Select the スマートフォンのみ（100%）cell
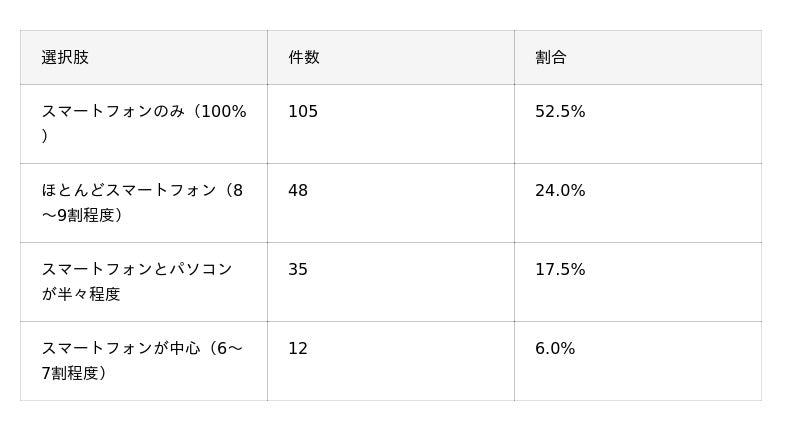The height and width of the screenshot is (431, 800). 144,124
